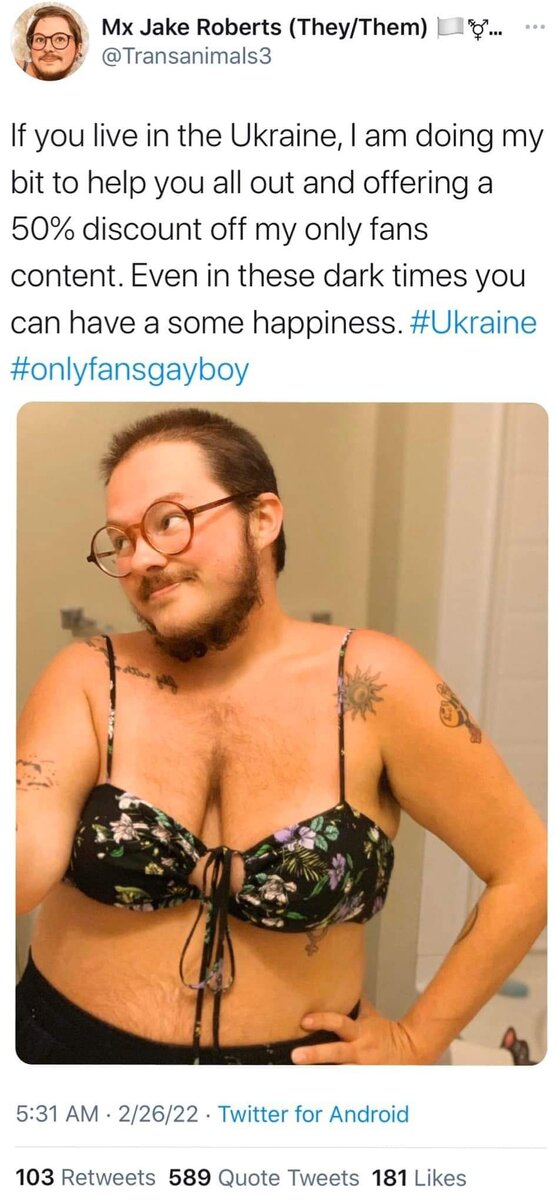This screenshot has width=557, height=1200.
Task: Open the Twitter for Android source link
Action: coord(313,1114)
